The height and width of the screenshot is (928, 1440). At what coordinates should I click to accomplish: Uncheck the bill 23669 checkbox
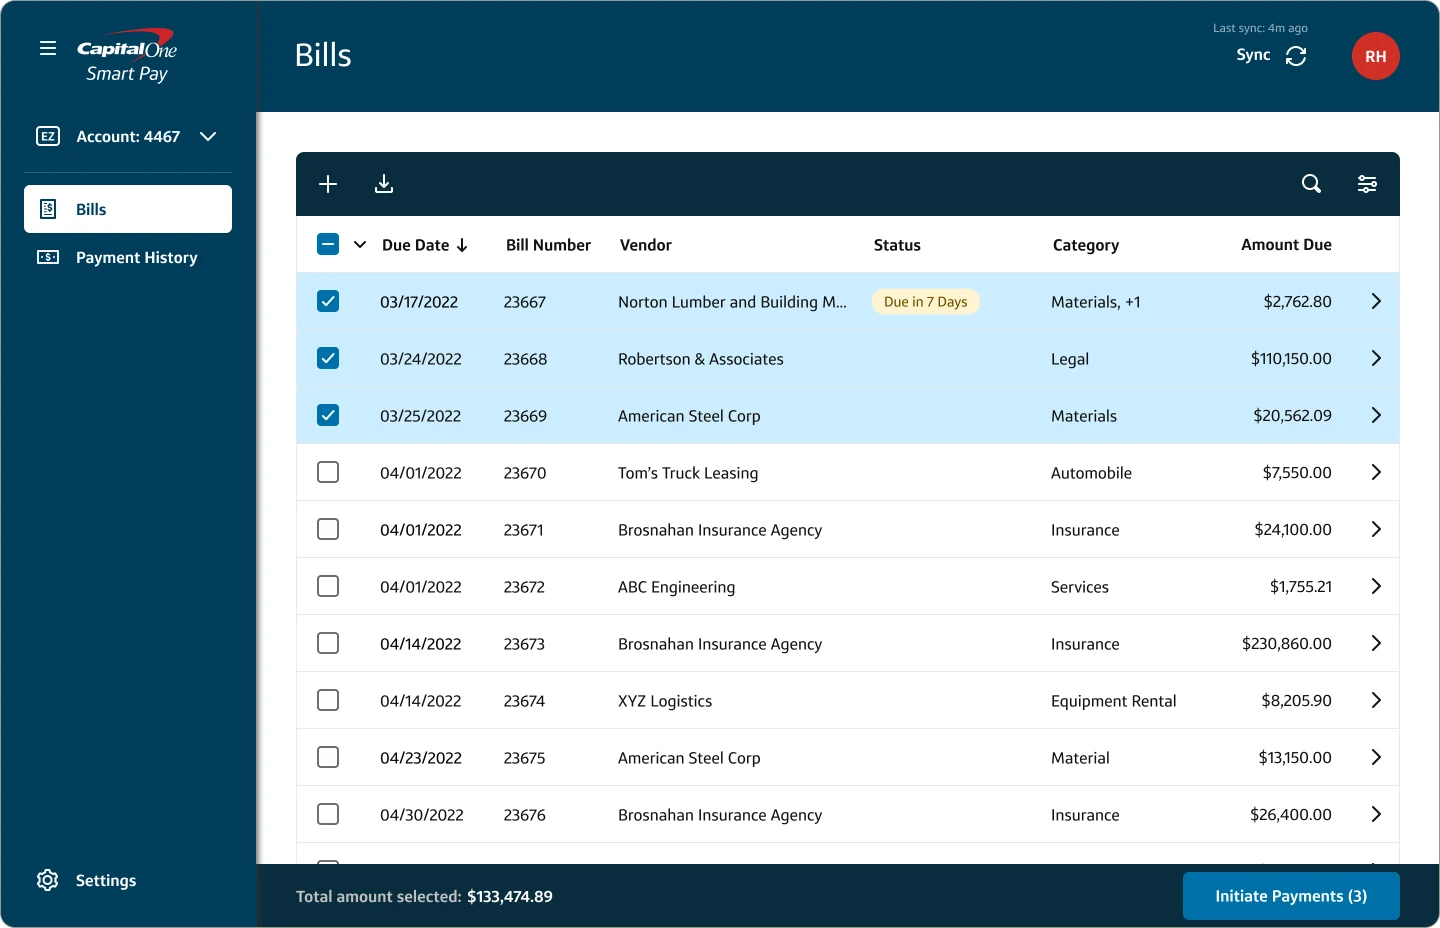(328, 415)
